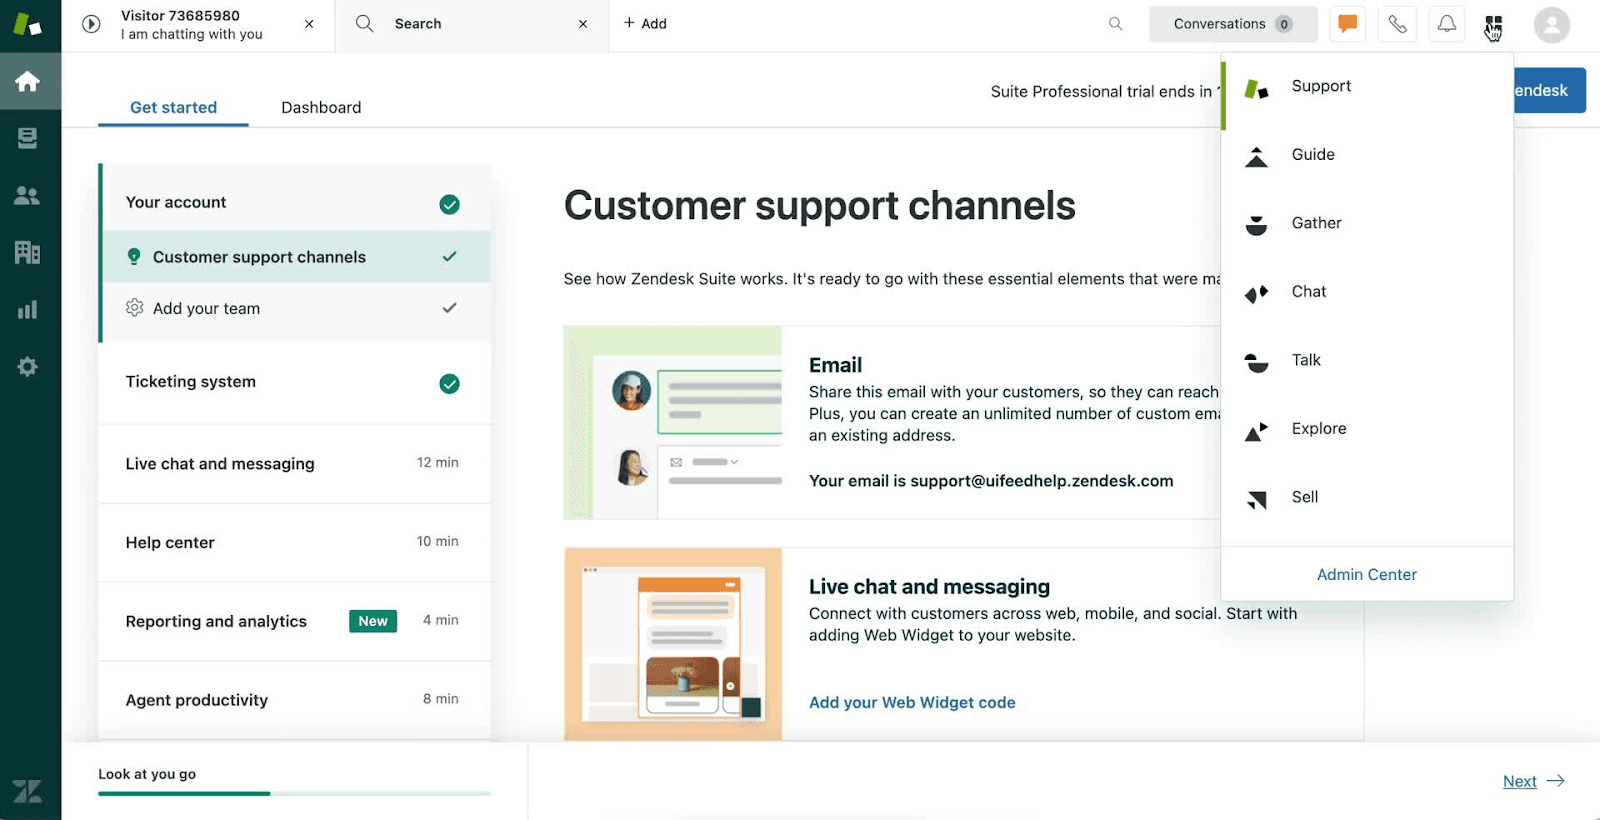
Task: Open the Organizations icon in sidebar
Action: [x=28, y=252]
